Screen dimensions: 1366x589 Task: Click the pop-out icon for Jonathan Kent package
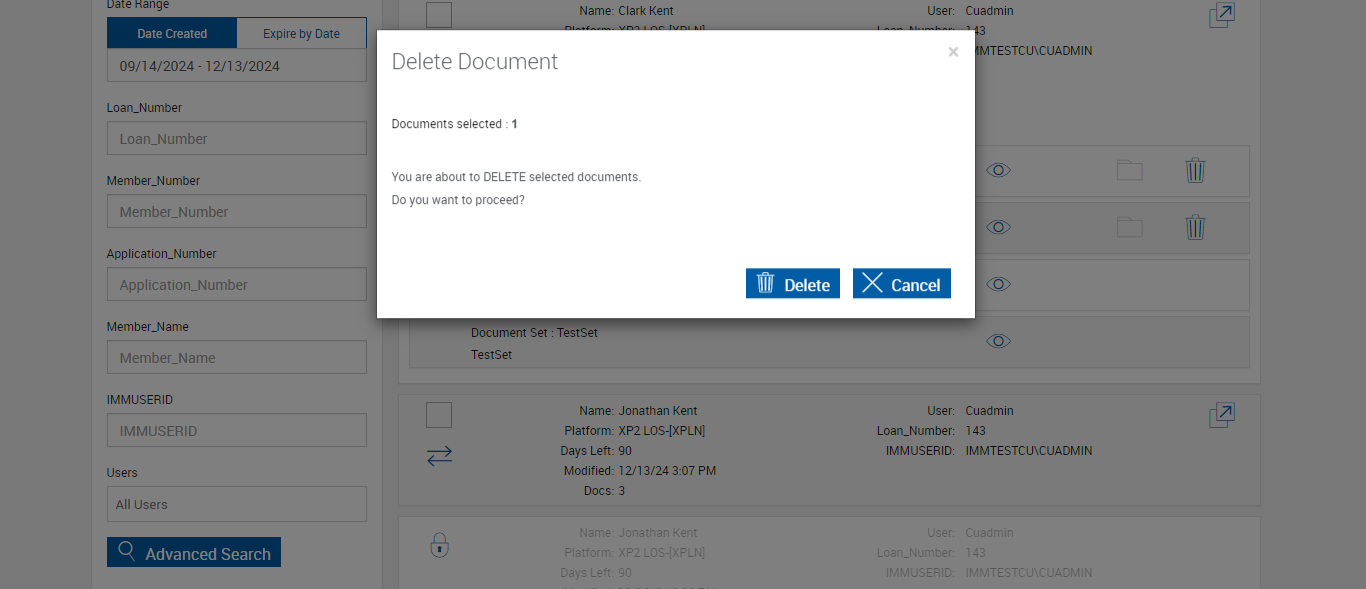(x=1221, y=415)
